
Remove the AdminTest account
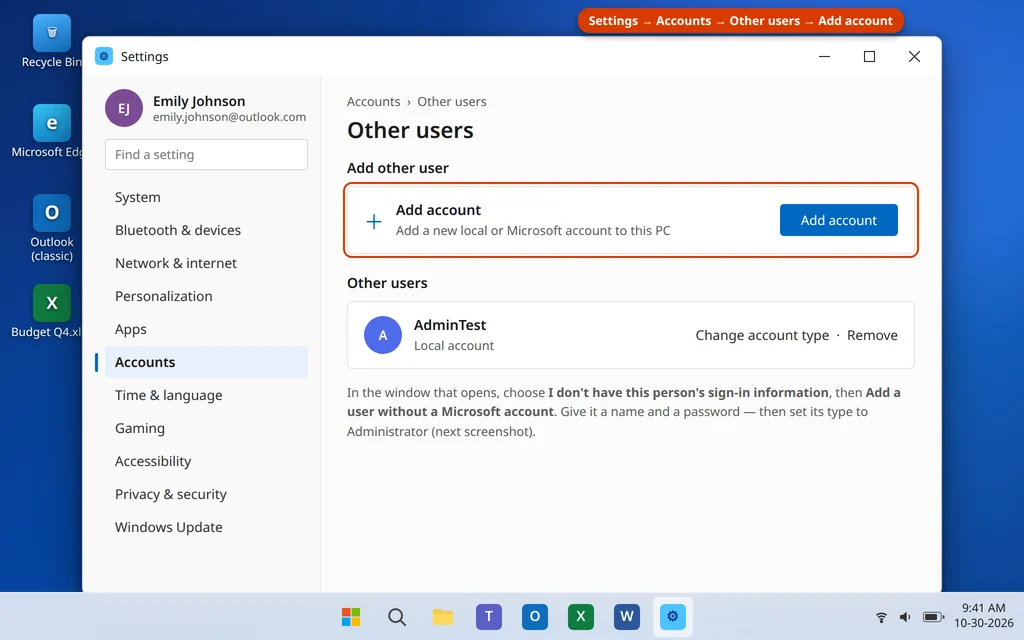(872, 335)
